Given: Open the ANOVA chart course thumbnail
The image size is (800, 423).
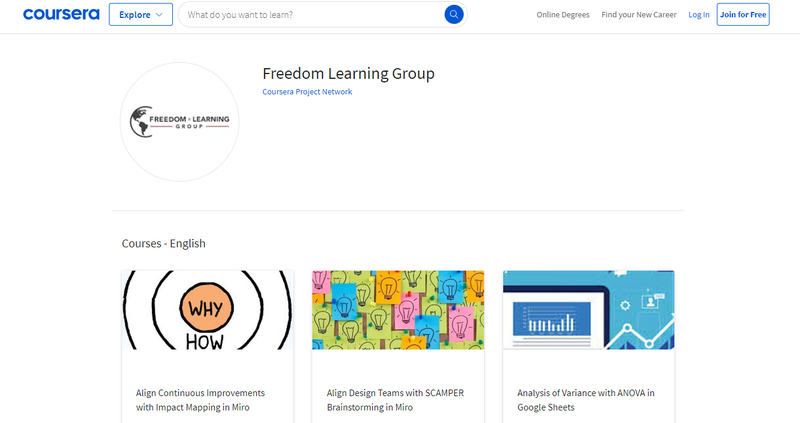Looking at the screenshot, I should 588,309.
